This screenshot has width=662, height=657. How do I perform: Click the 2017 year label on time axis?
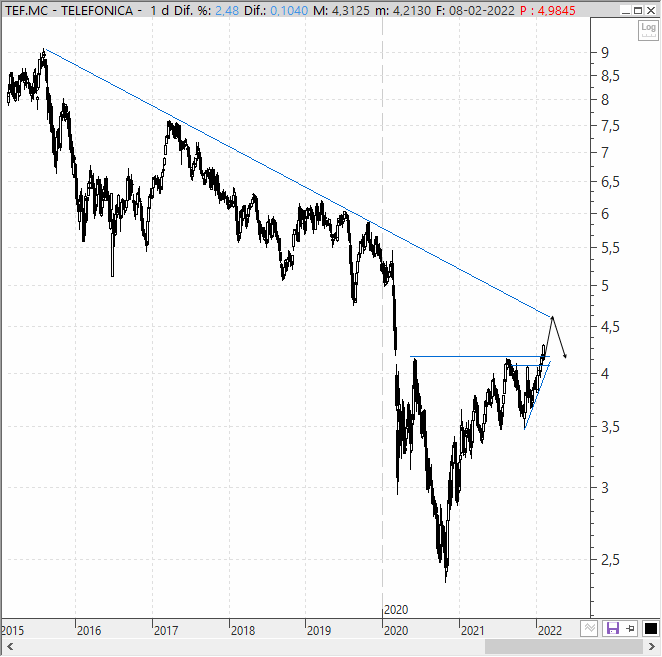point(166,630)
